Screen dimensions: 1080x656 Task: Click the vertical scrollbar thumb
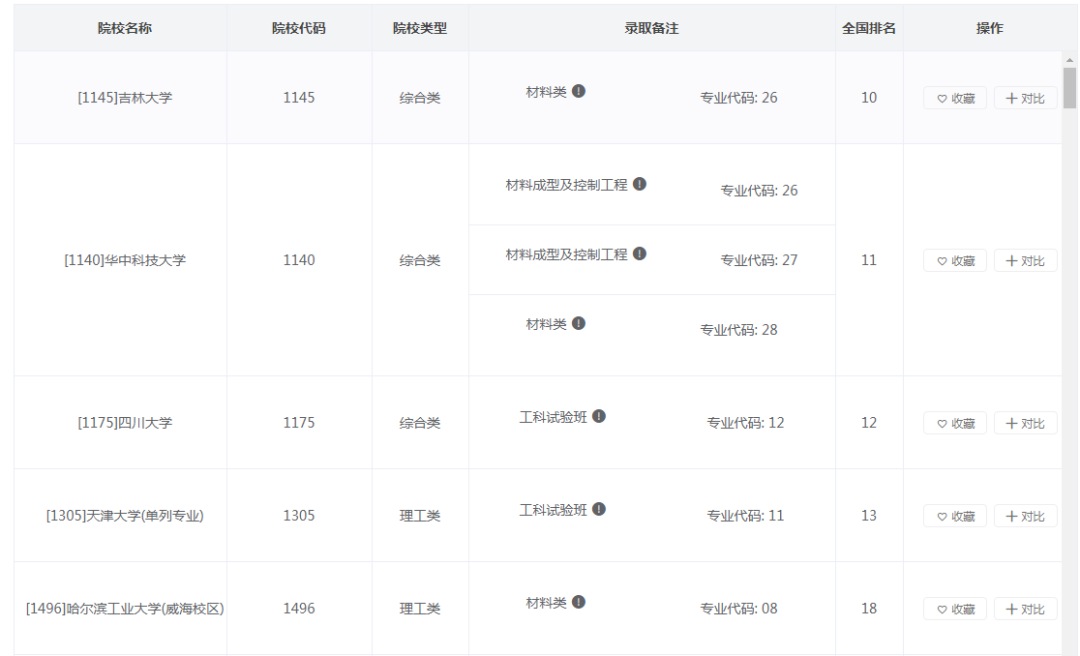click(1070, 88)
